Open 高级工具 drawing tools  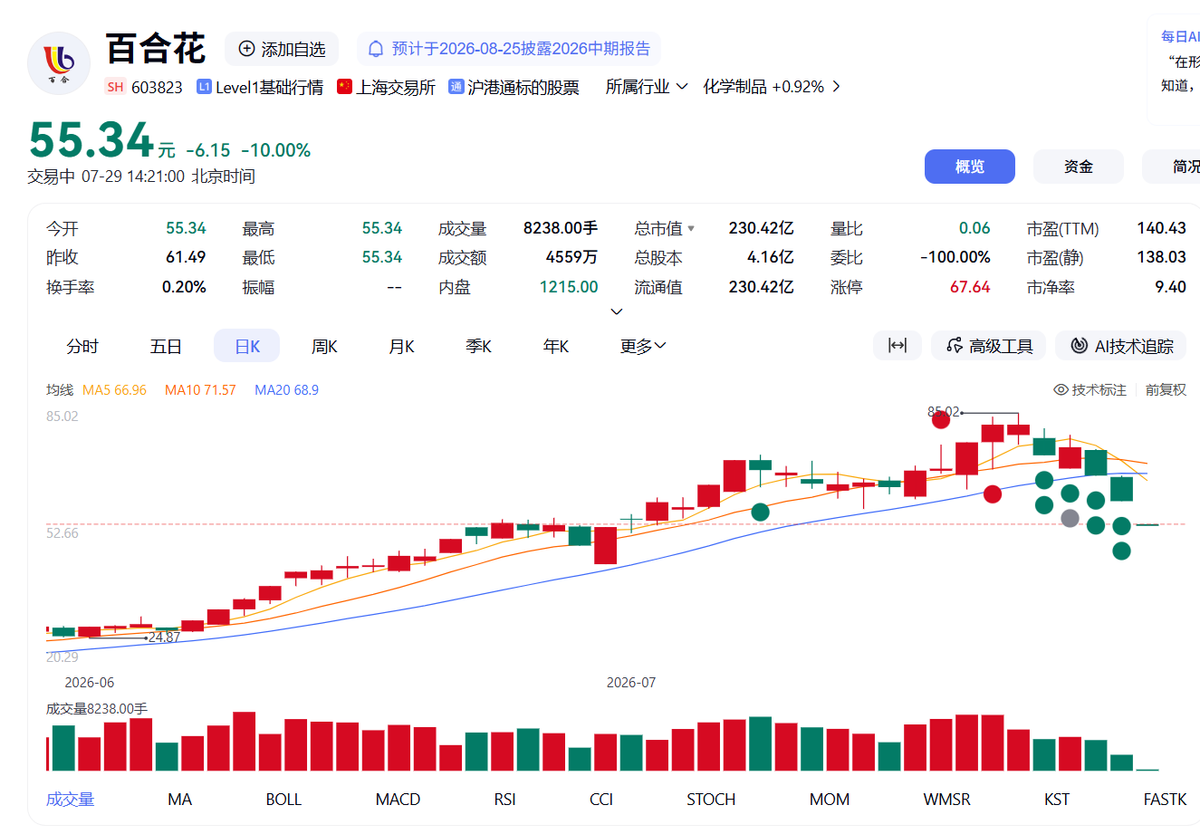tap(989, 346)
